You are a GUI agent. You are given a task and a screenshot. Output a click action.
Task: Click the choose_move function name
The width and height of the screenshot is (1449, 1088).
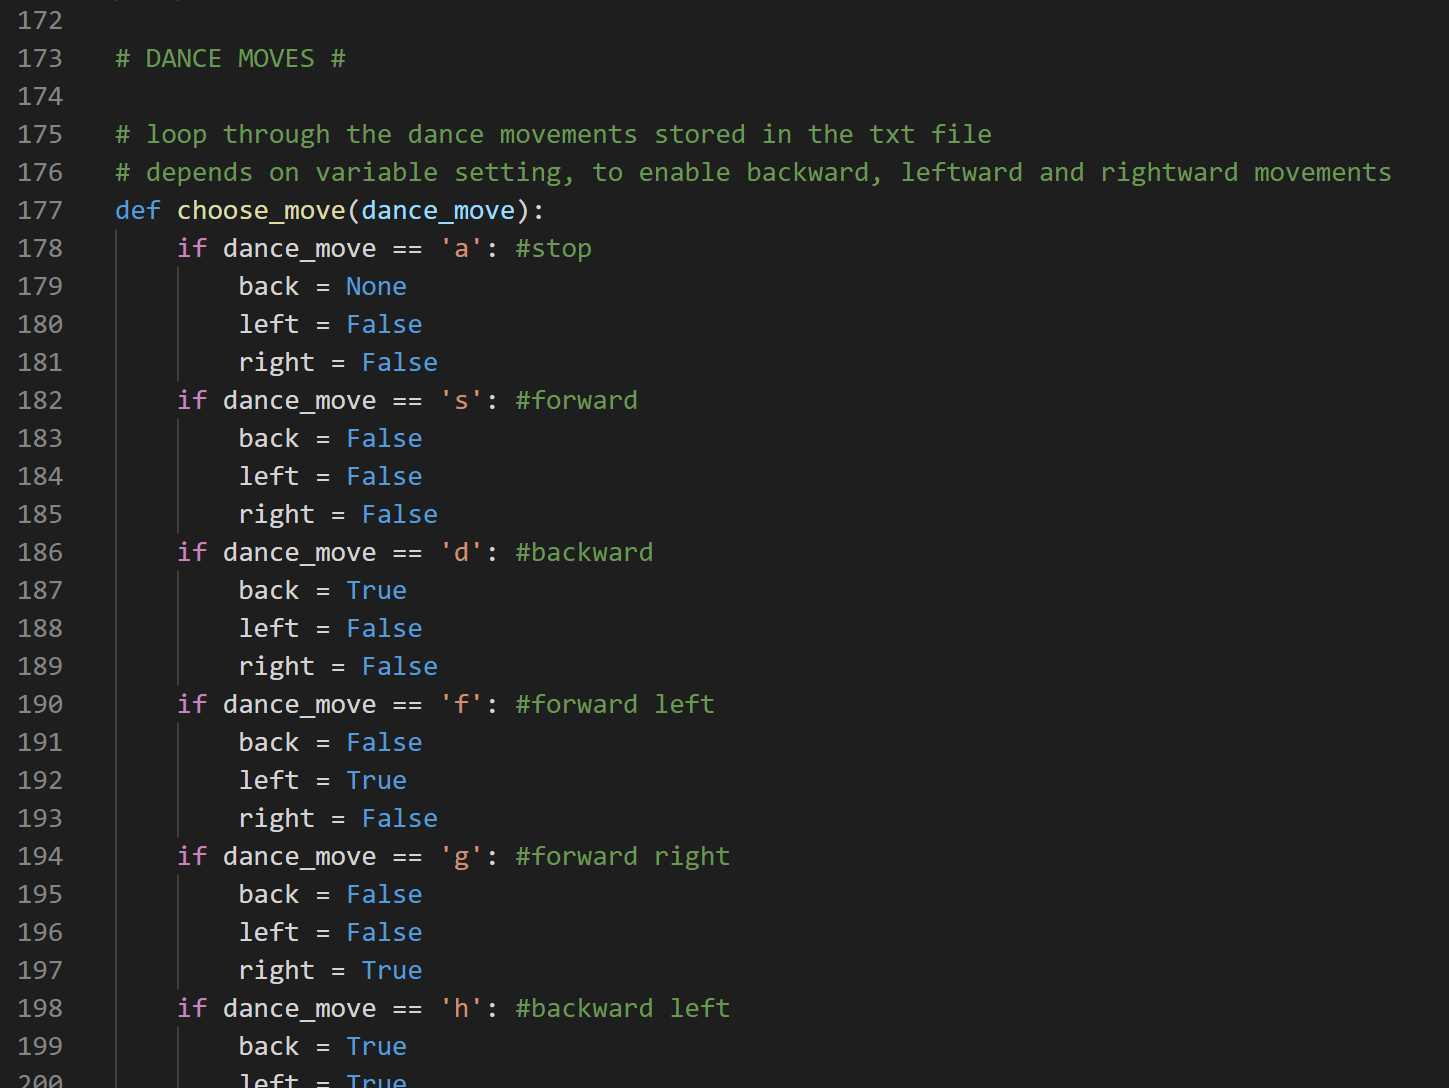[260, 211]
